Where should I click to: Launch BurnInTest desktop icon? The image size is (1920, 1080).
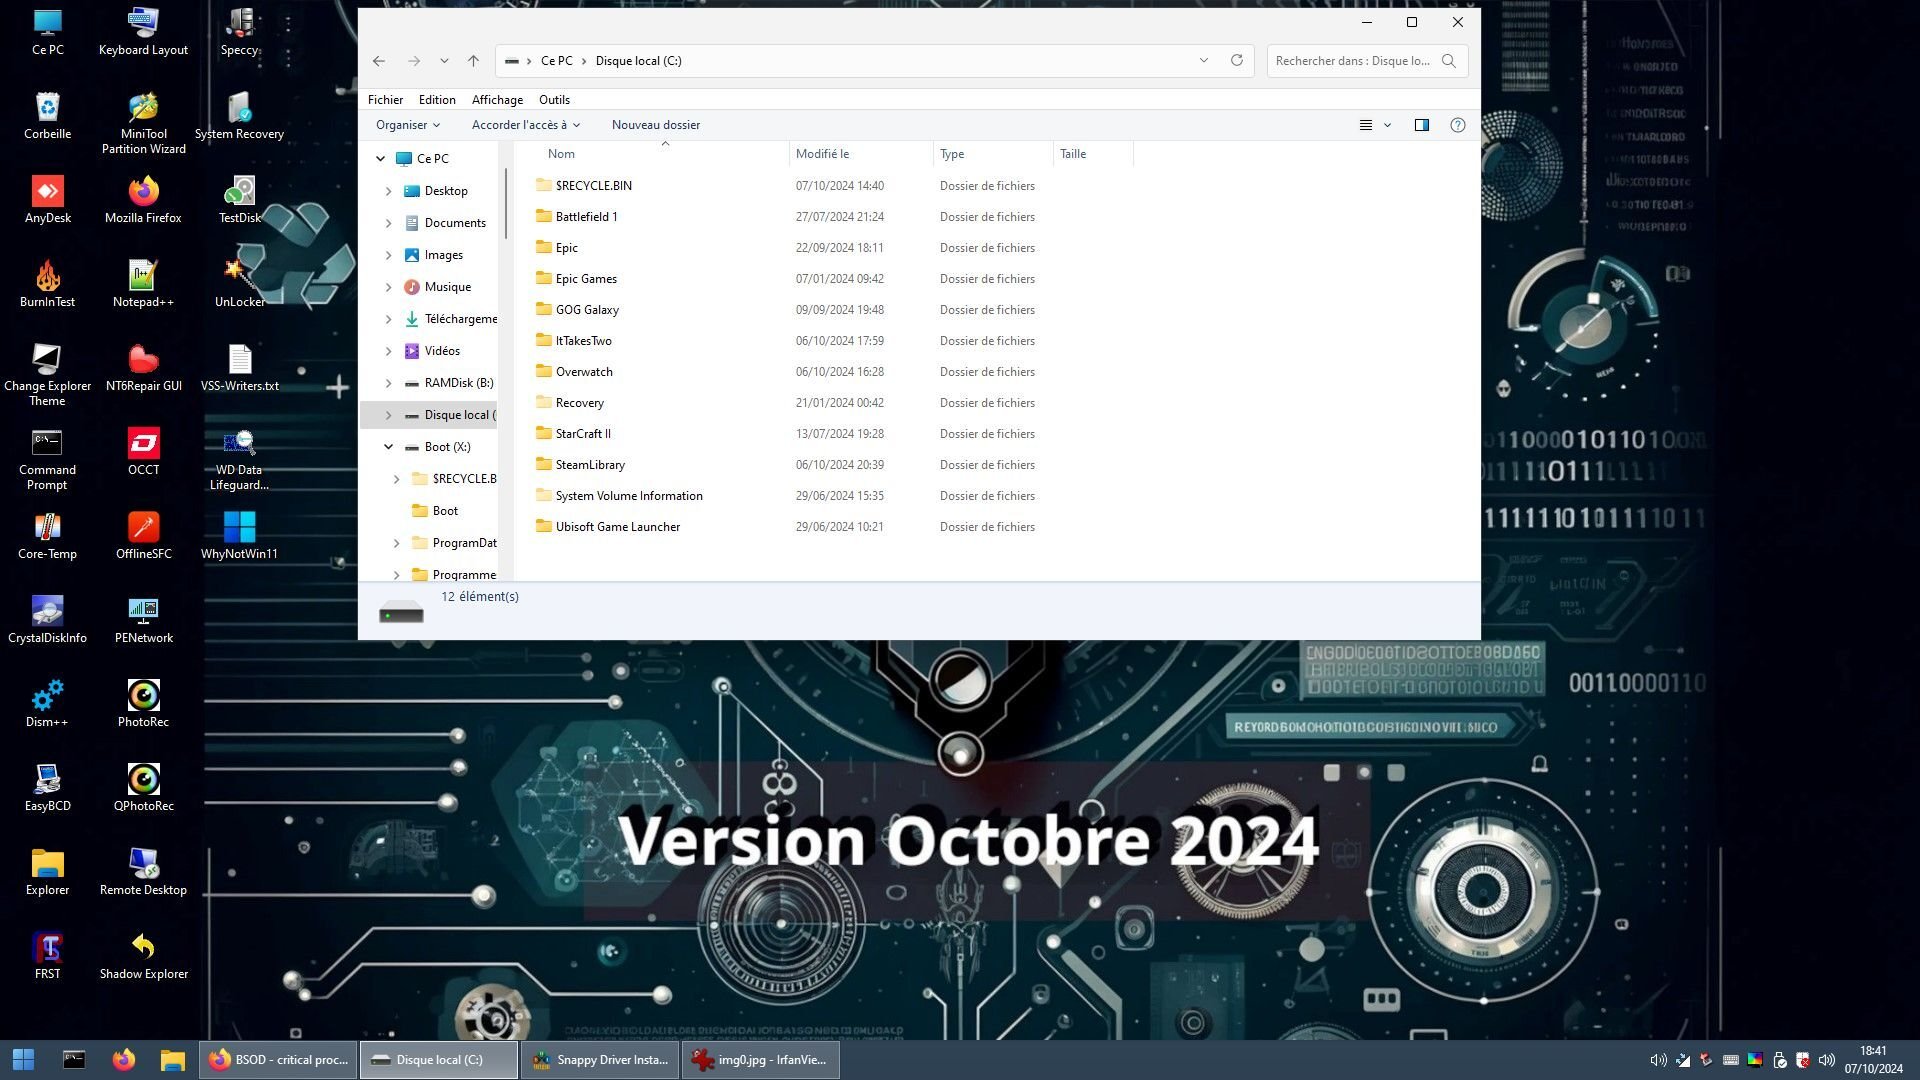point(47,283)
